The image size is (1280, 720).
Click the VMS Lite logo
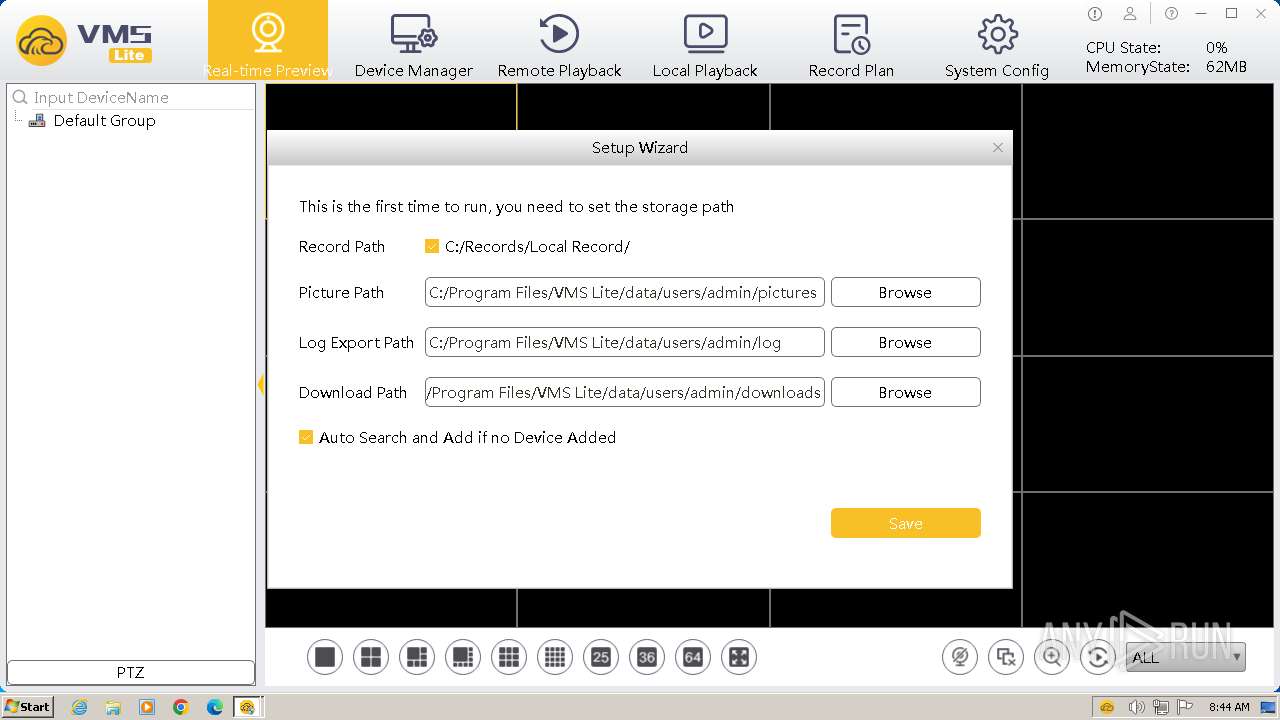[85, 41]
